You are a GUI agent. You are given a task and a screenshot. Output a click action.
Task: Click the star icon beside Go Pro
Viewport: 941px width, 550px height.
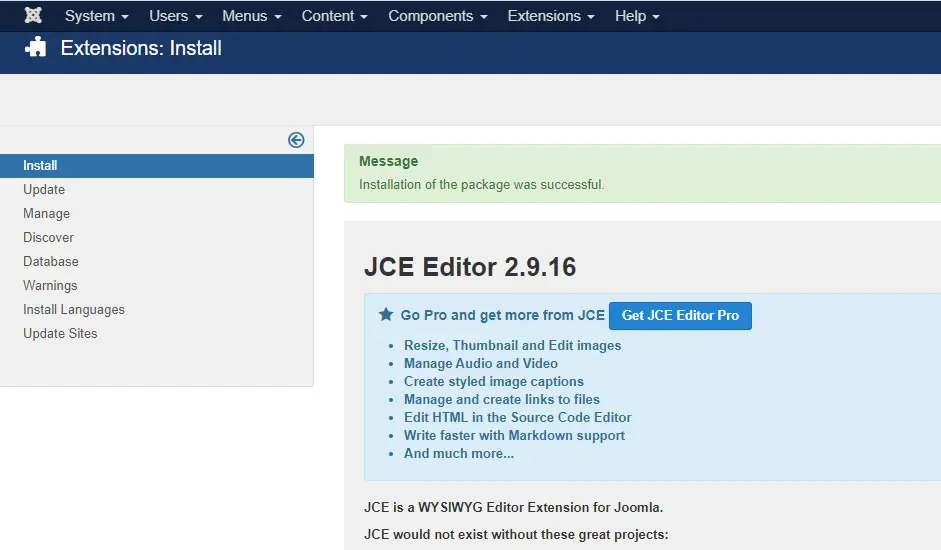coord(386,315)
